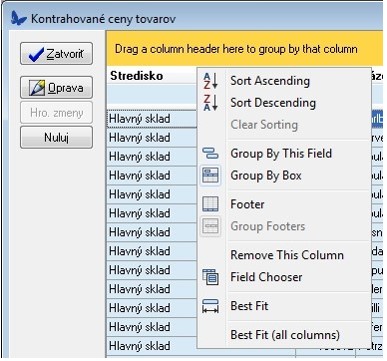Choose Sort Ascending from context menu
The height and width of the screenshot is (361, 387).
pyautogui.click(x=283, y=81)
